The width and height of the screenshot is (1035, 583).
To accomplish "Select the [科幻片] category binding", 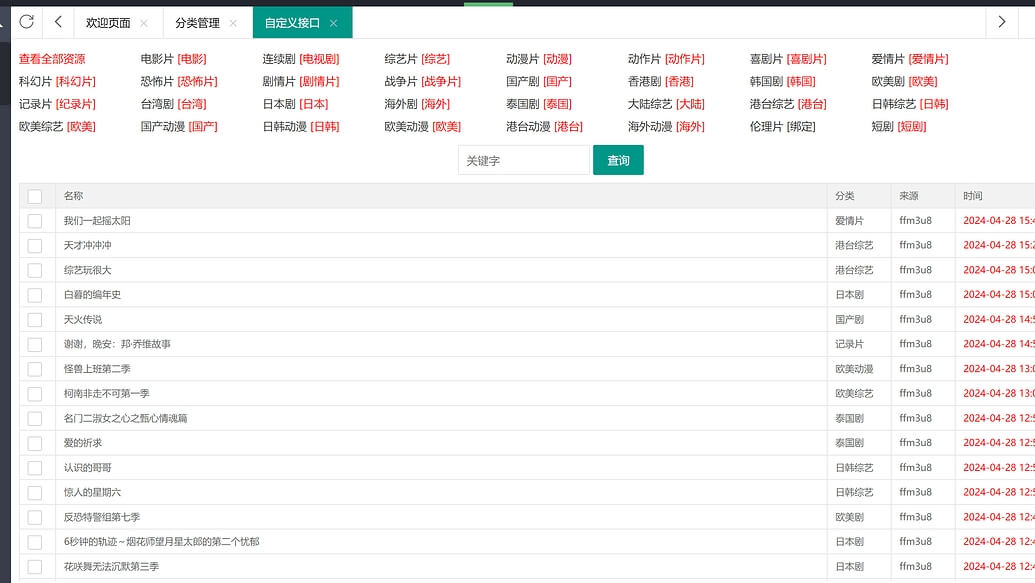I will click(x=76, y=82).
